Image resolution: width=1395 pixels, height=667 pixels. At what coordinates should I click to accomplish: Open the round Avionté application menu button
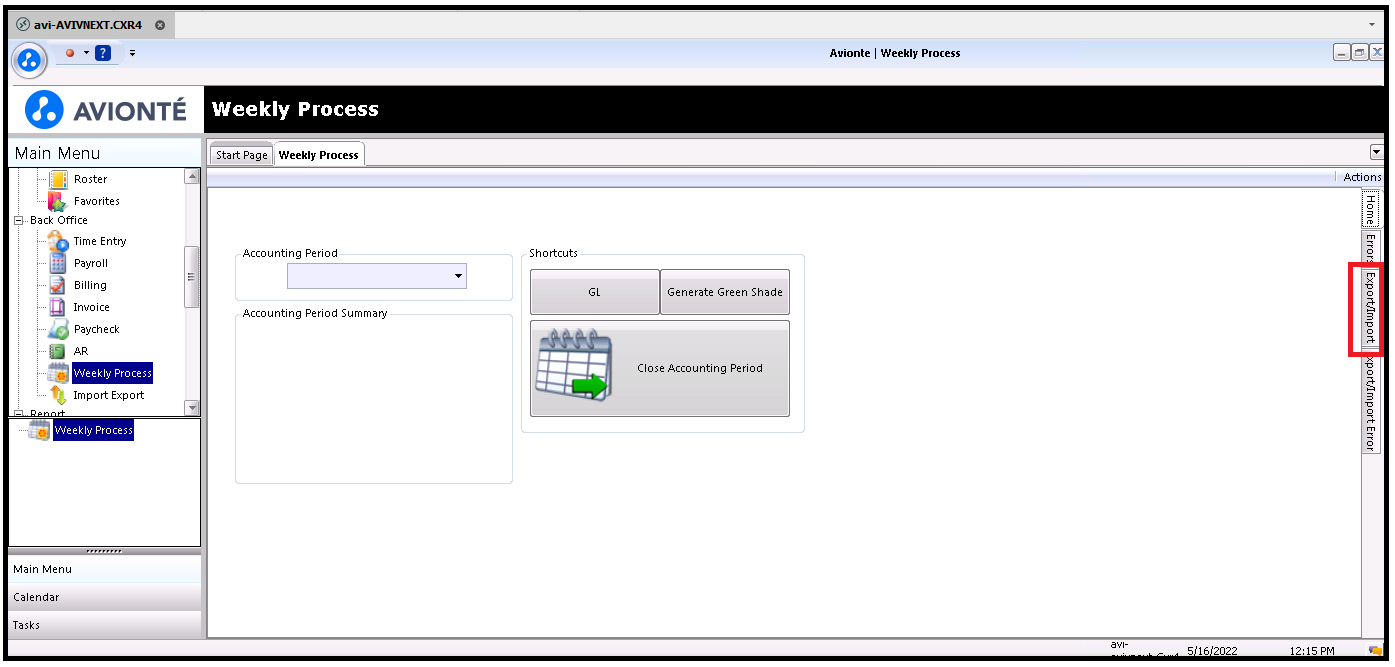pos(30,59)
